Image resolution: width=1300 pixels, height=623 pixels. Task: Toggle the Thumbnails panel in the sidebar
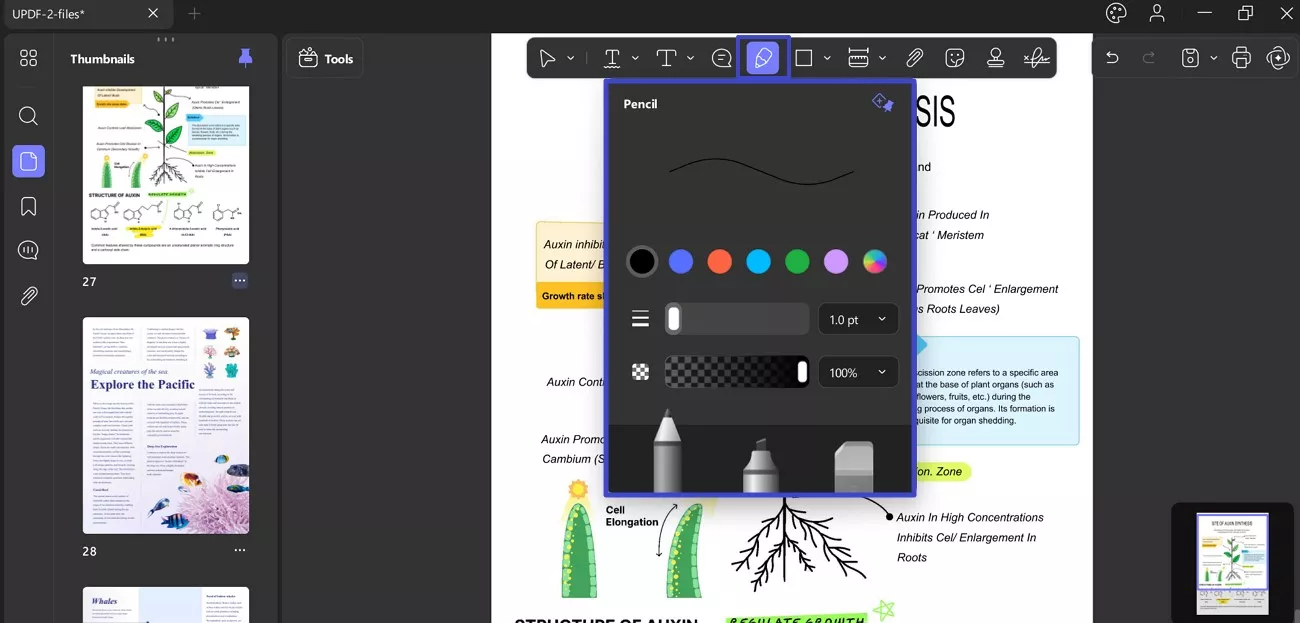click(28, 161)
